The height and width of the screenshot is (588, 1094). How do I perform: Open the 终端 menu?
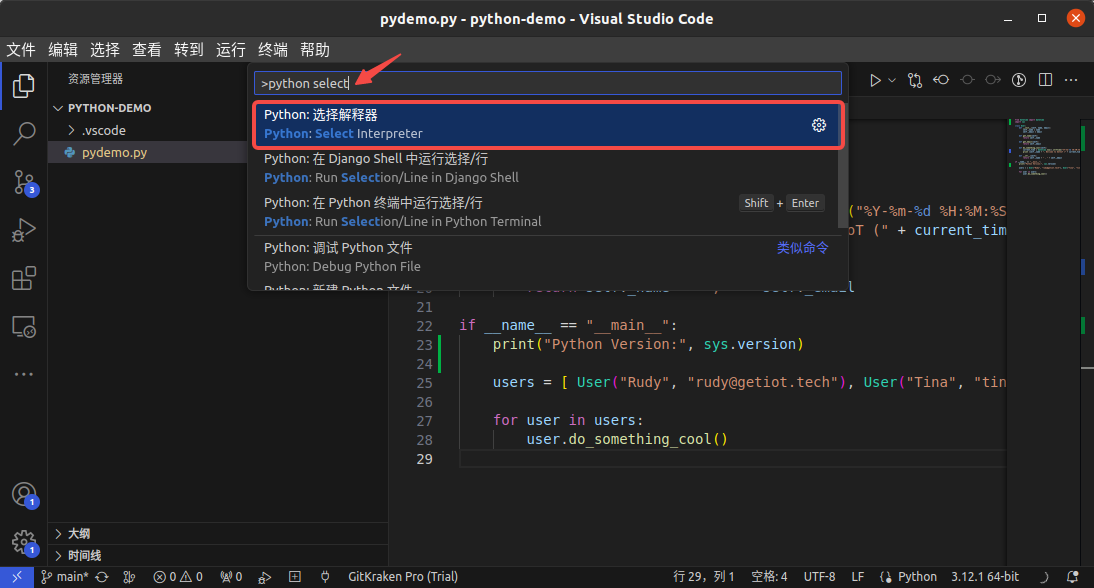click(x=273, y=50)
